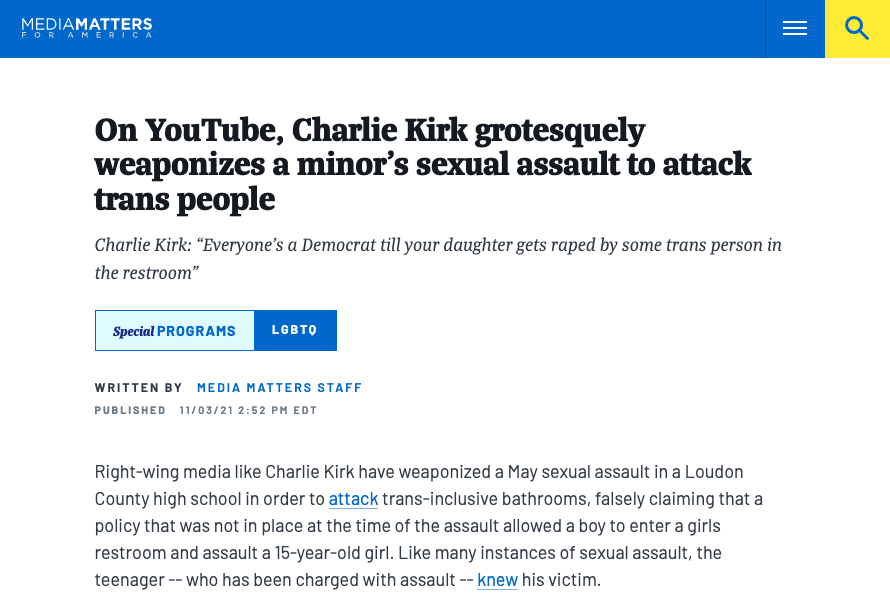The height and width of the screenshot is (608, 890).
Task: Click "trans people" at the headline end
Action: [184, 199]
